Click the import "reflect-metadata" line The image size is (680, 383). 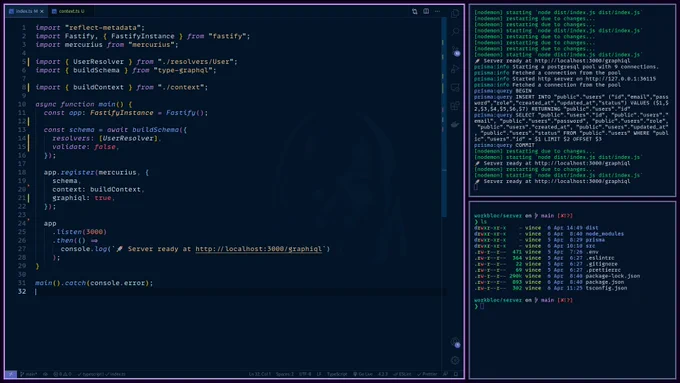pyautogui.click(x=90, y=27)
